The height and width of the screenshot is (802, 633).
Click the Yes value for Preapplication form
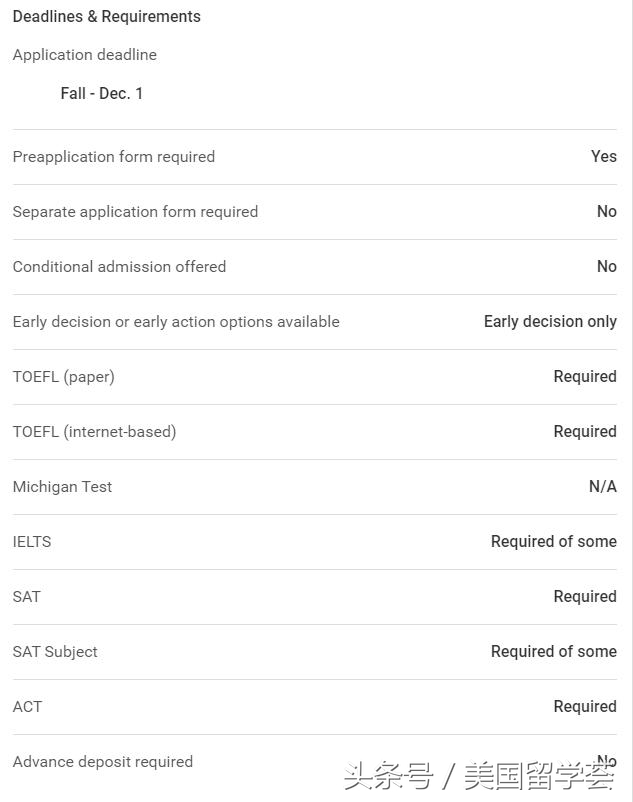click(603, 157)
